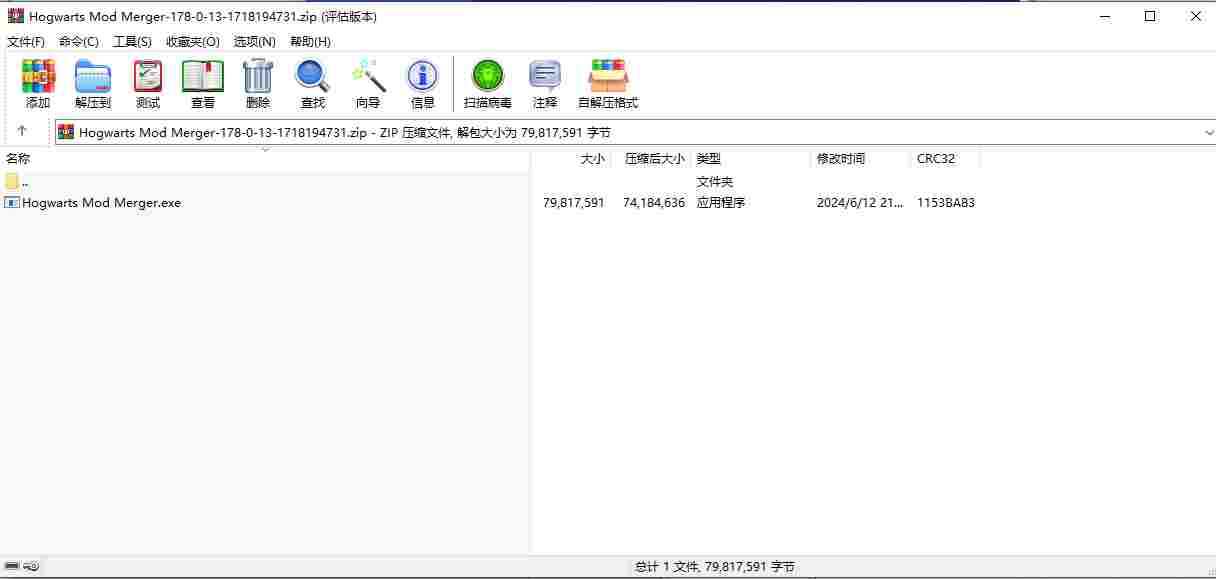Click the key lock icon in status bar
Image resolution: width=1216 pixels, height=579 pixels.
click(32, 567)
